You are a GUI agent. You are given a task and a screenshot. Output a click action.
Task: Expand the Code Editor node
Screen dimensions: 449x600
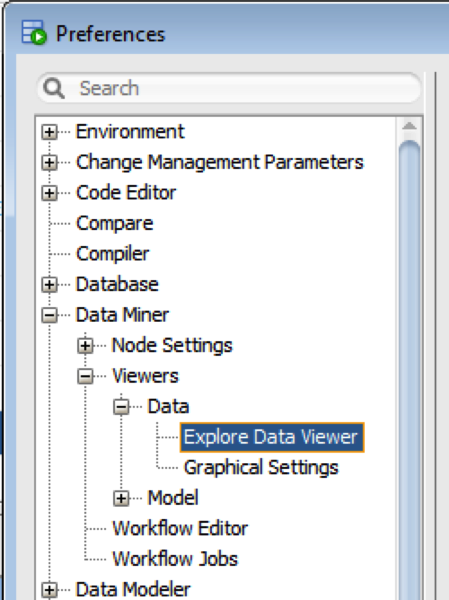coord(49,193)
